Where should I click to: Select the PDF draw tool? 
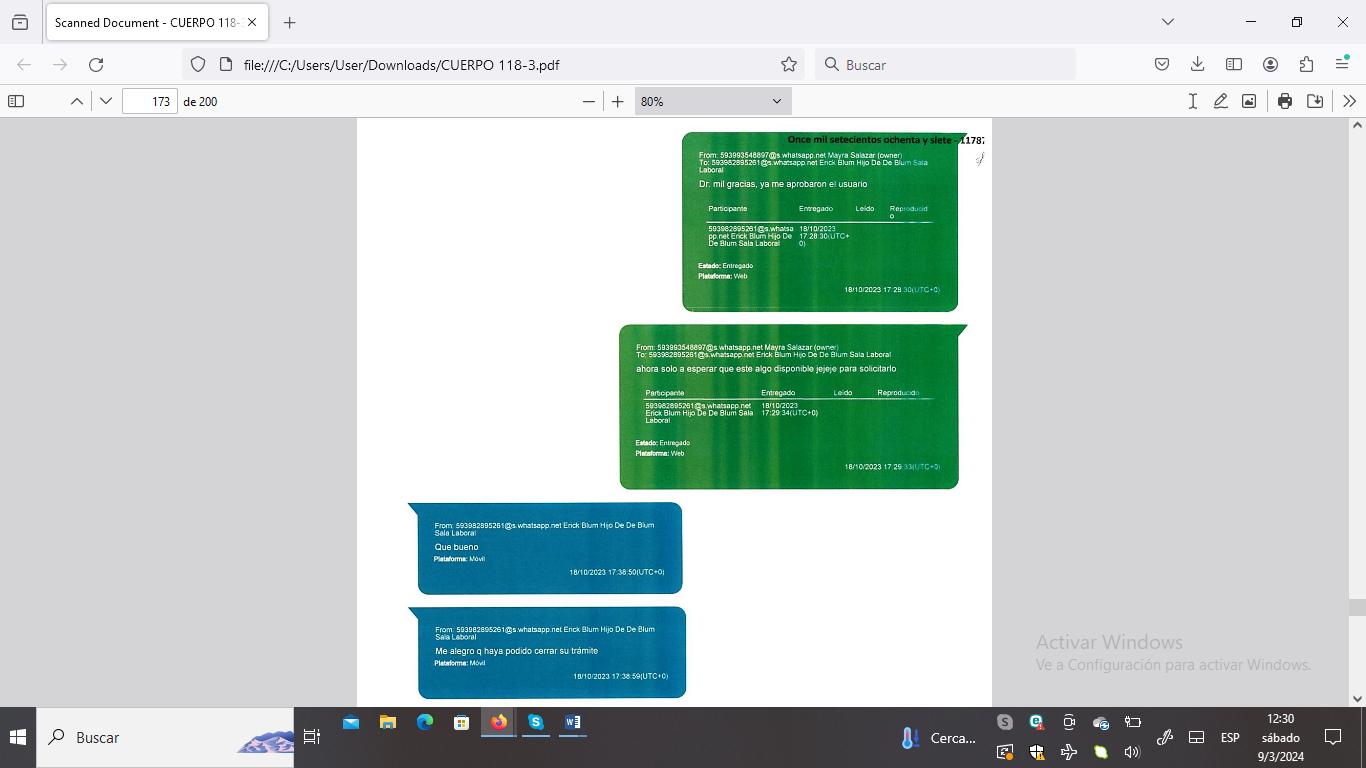tap(1220, 101)
